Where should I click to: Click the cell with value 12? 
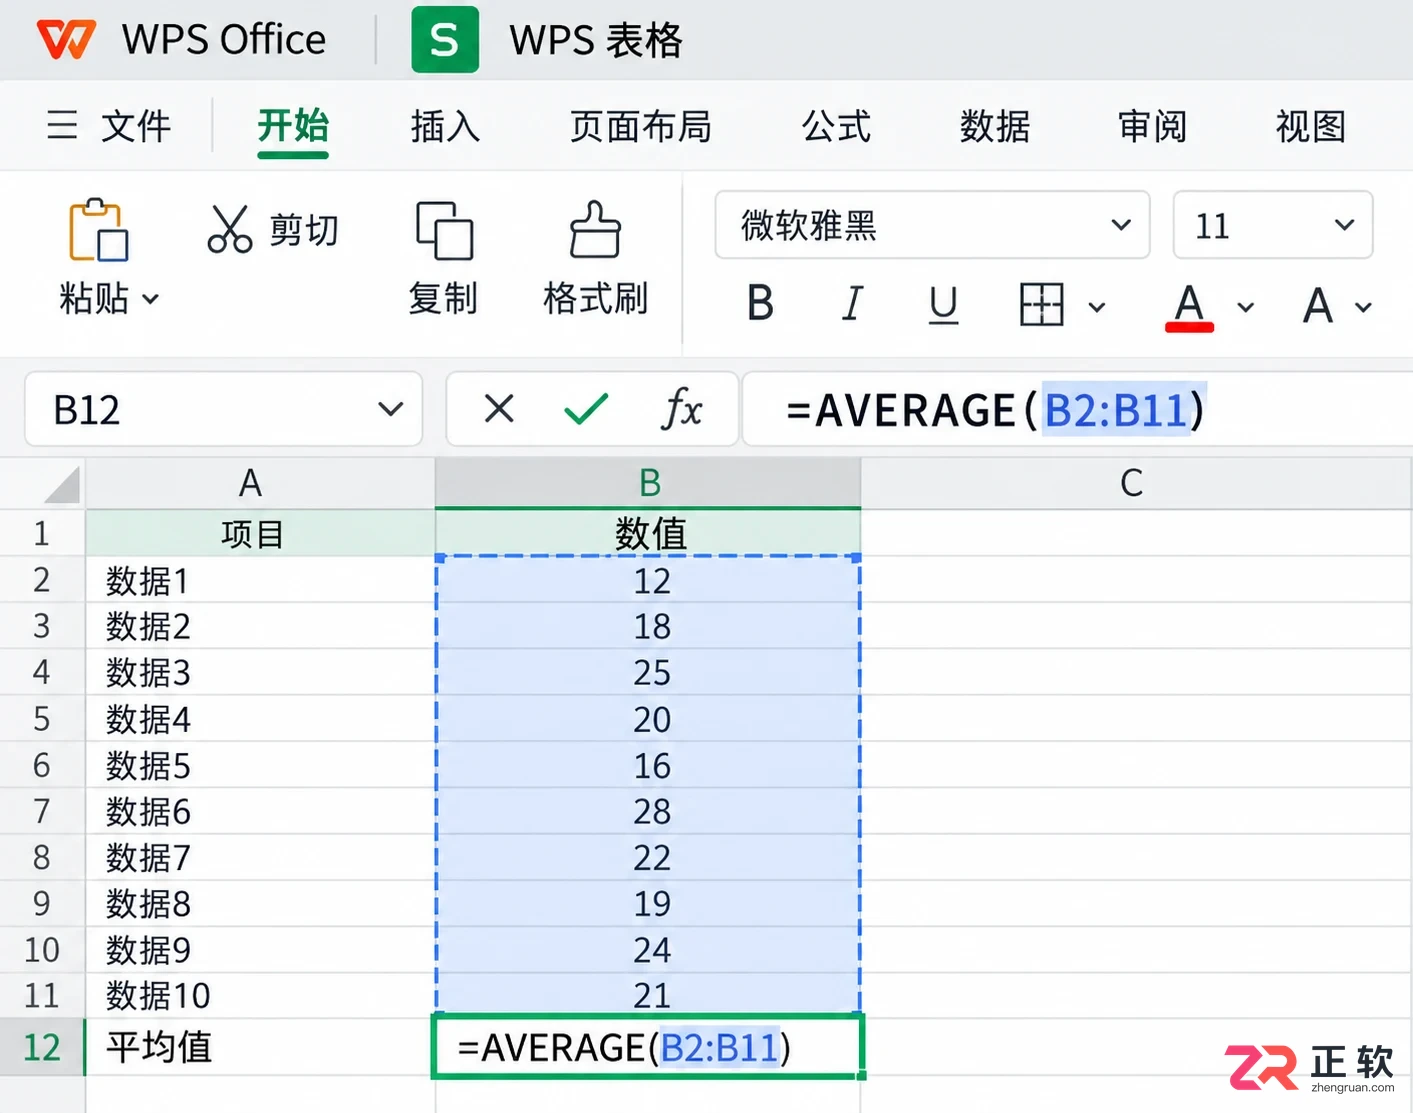pyautogui.click(x=648, y=580)
